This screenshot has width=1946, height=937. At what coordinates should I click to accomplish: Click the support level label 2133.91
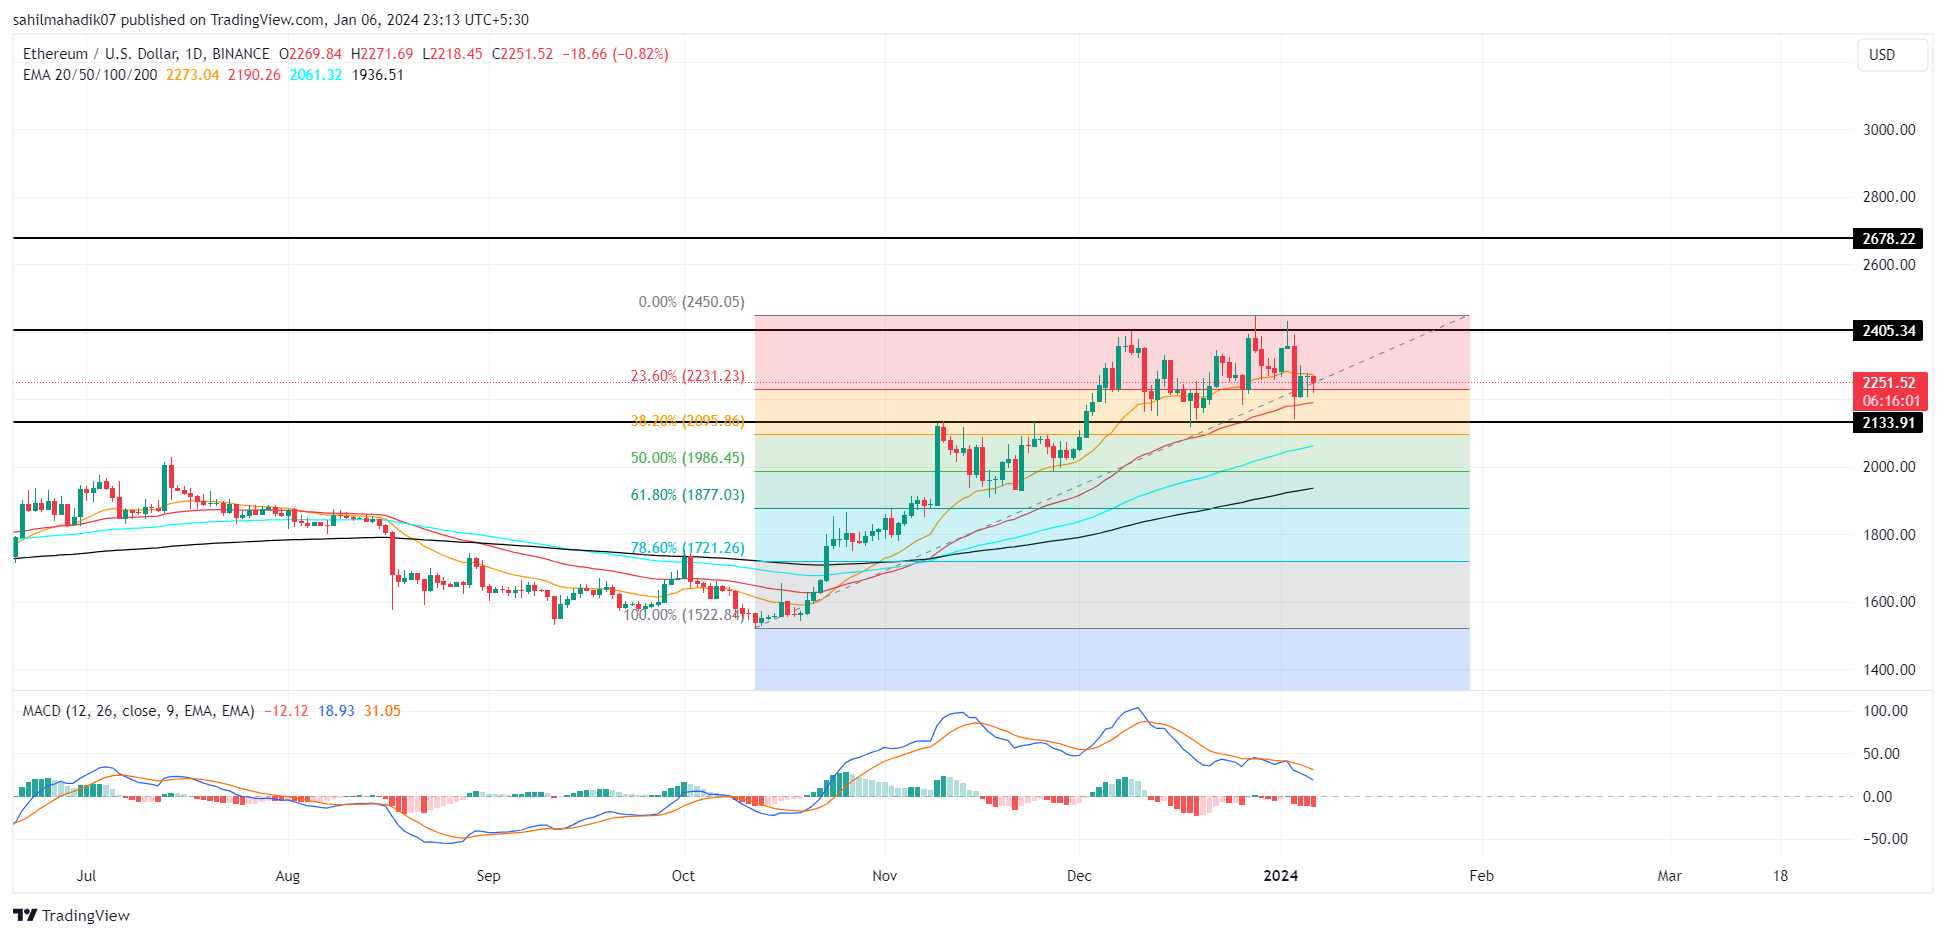click(x=1890, y=422)
